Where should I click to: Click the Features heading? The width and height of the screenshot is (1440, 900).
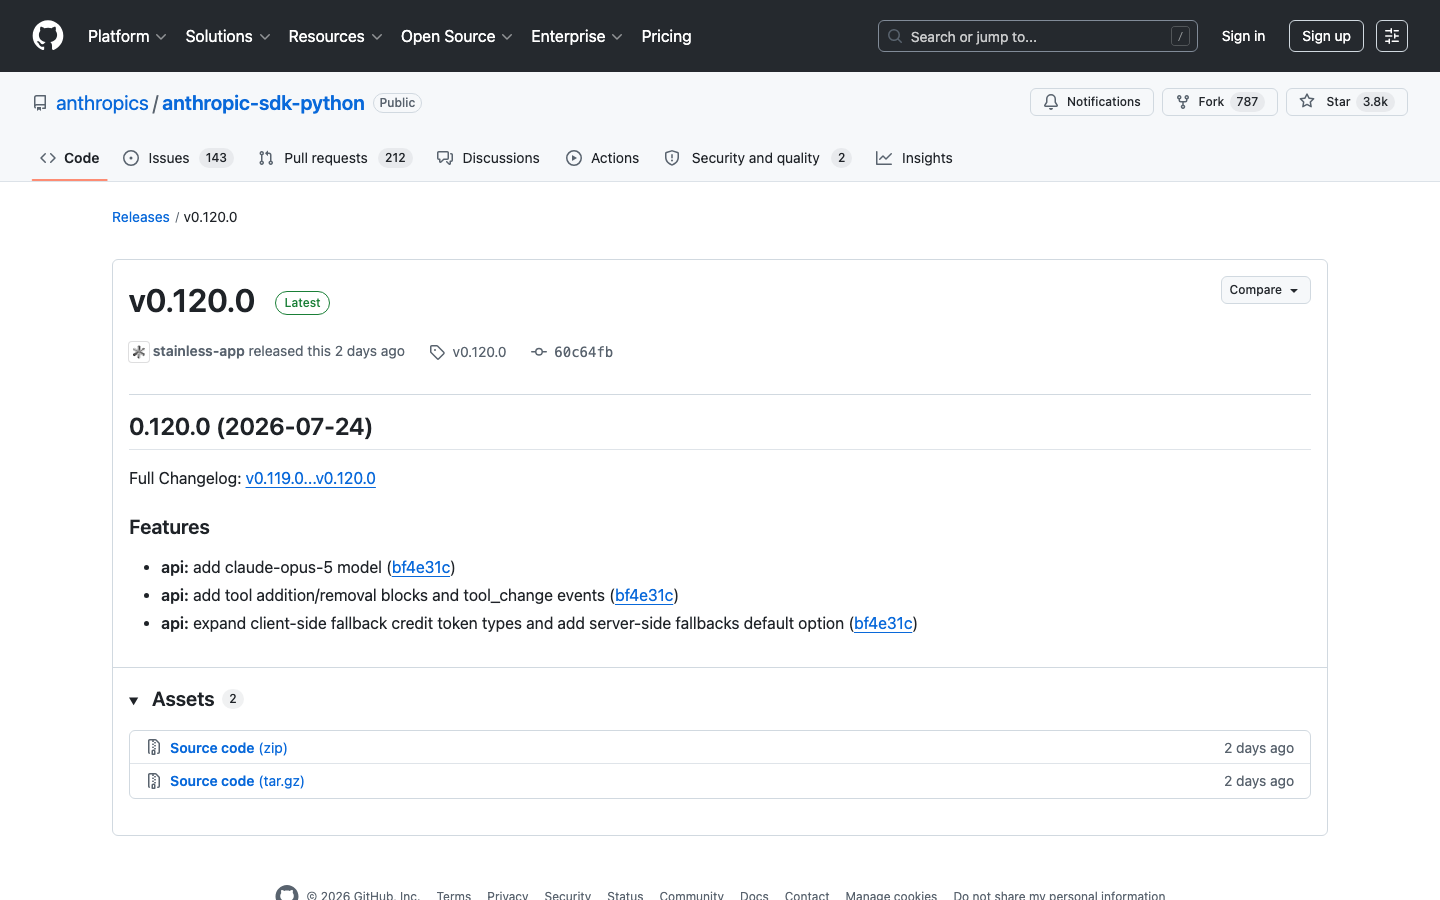[x=169, y=527]
